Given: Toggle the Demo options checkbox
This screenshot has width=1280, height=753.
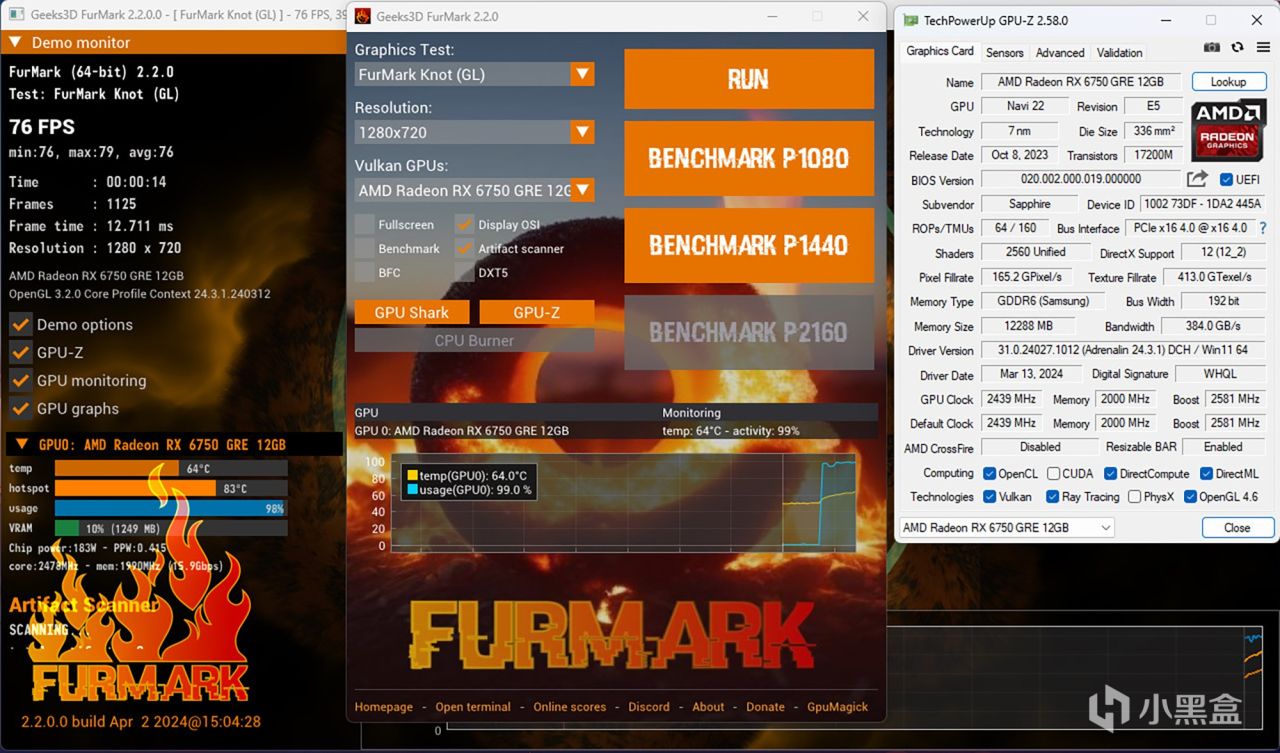Looking at the screenshot, I should click(x=19, y=324).
